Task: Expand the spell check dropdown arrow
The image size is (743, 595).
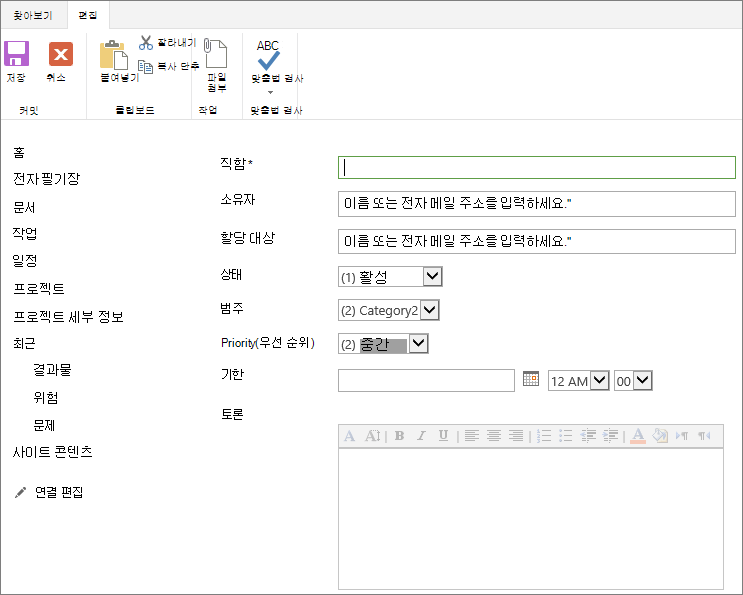Action: (271, 92)
